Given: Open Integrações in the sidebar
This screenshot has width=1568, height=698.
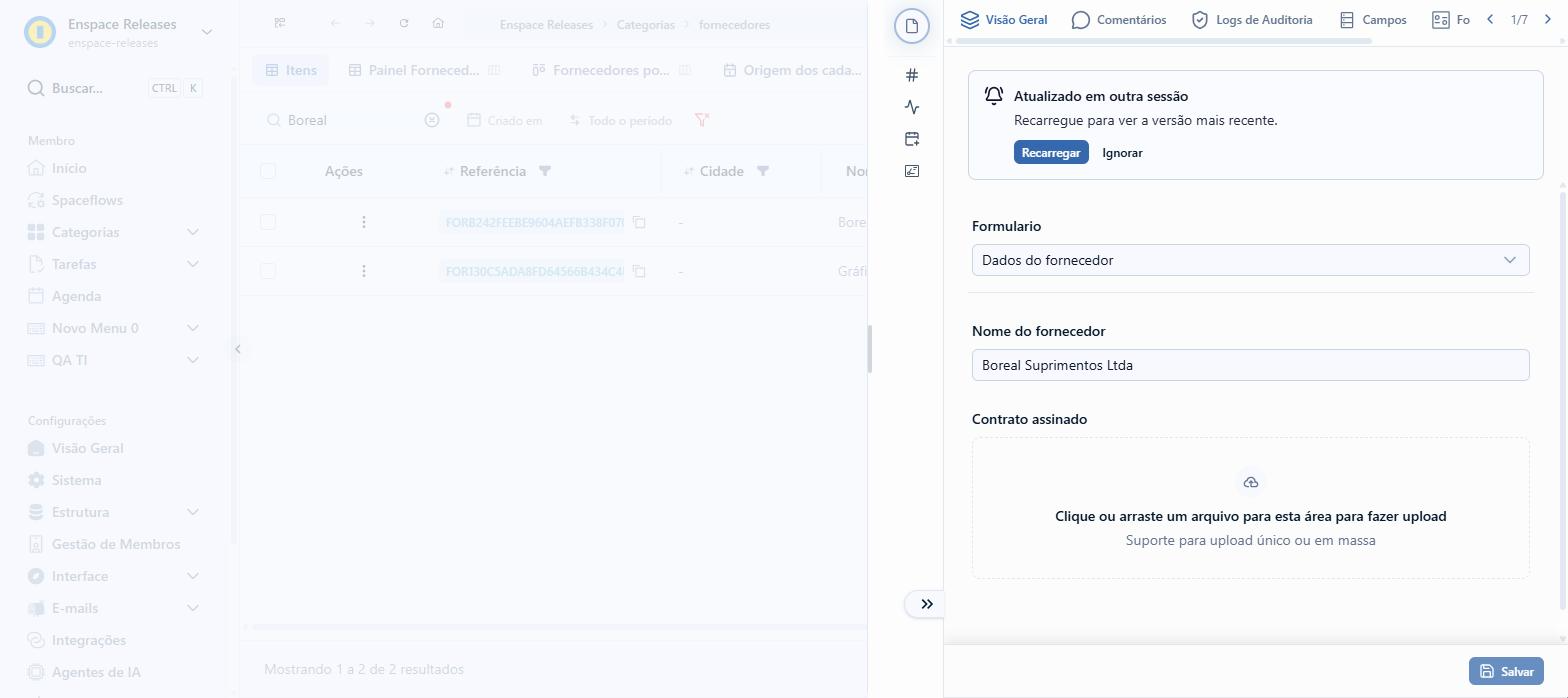Looking at the screenshot, I should click(x=89, y=640).
